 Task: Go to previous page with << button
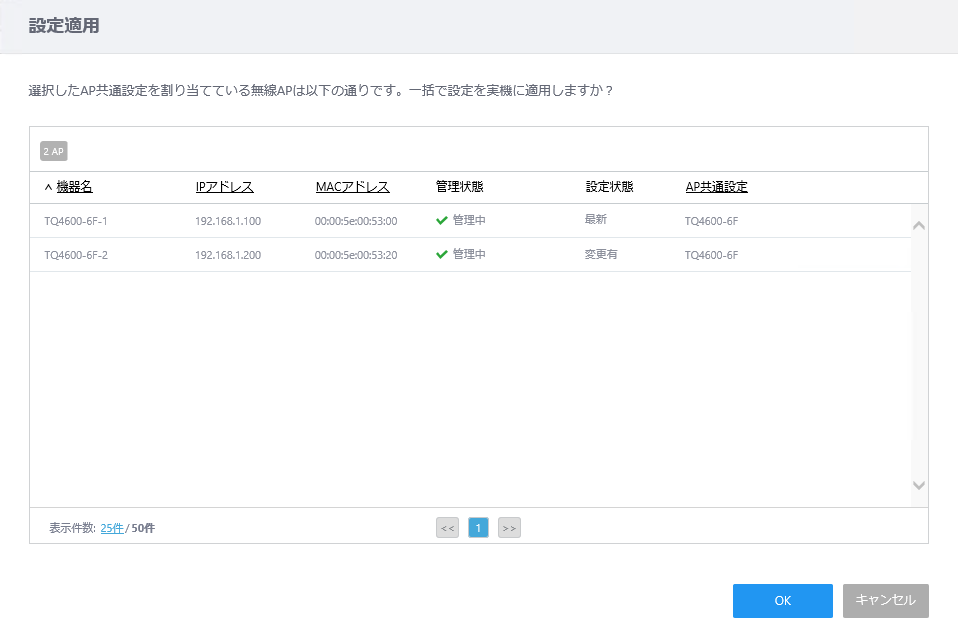[x=447, y=528]
